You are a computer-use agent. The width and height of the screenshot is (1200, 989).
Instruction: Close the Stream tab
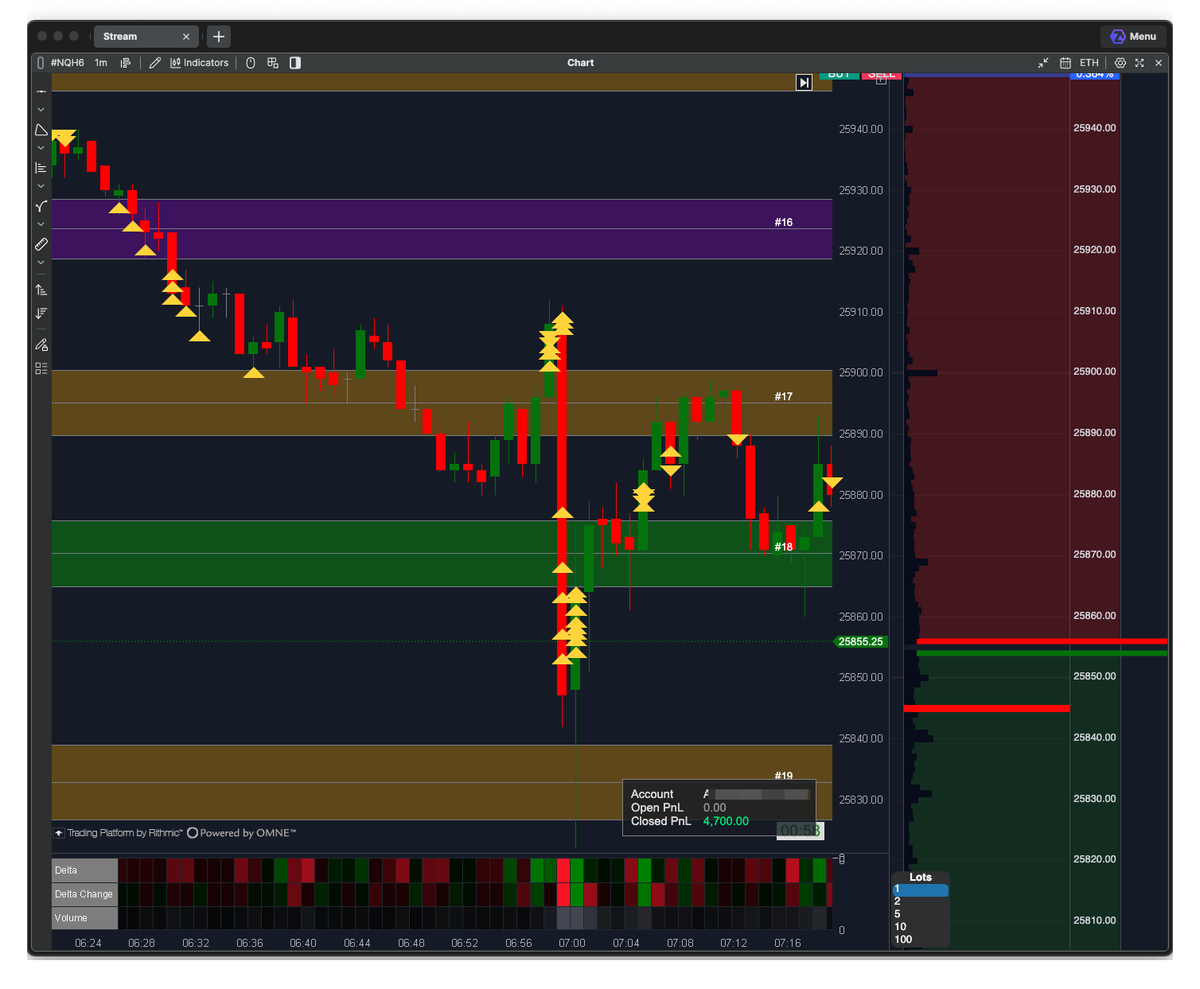pos(186,36)
